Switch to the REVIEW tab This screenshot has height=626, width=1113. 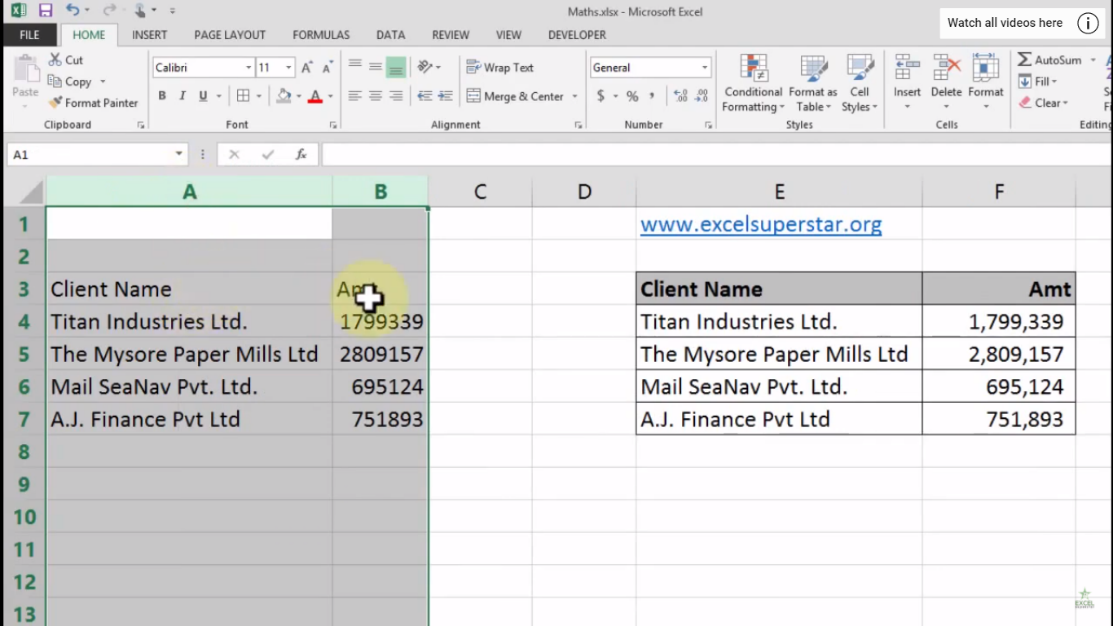(451, 35)
